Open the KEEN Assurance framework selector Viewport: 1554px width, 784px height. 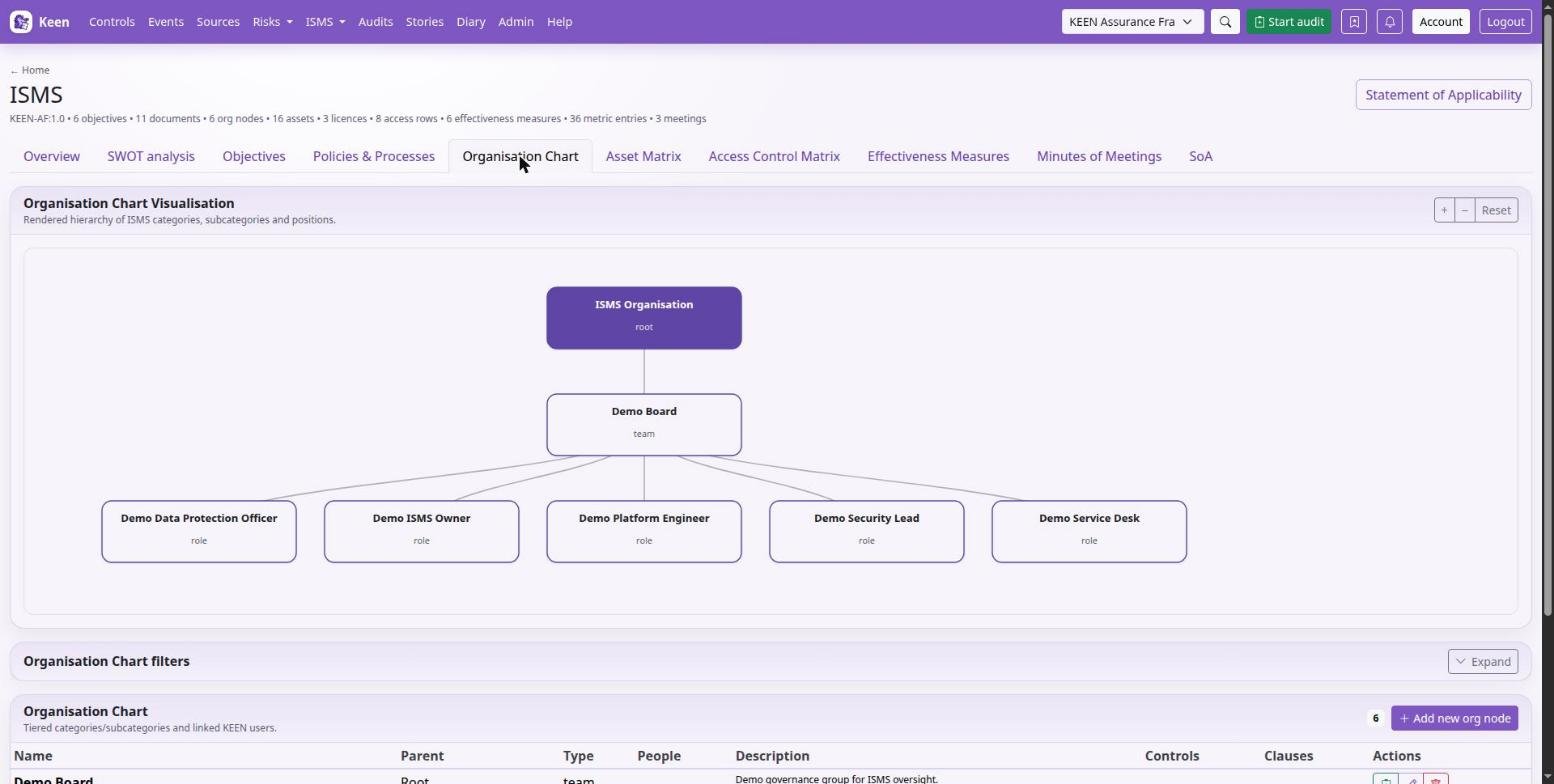pyautogui.click(x=1132, y=22)
